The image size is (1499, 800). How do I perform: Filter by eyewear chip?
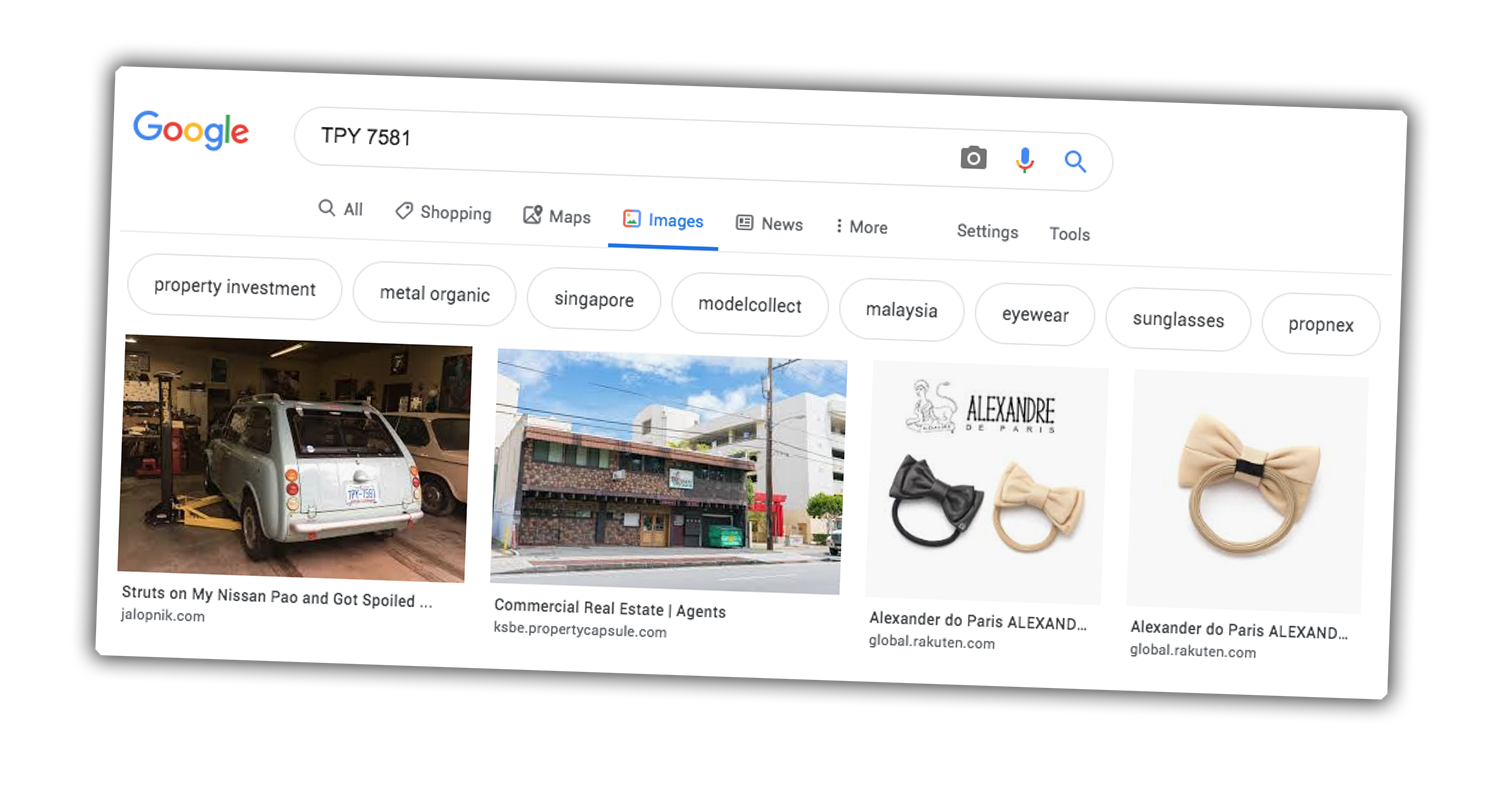(1035, 315)
